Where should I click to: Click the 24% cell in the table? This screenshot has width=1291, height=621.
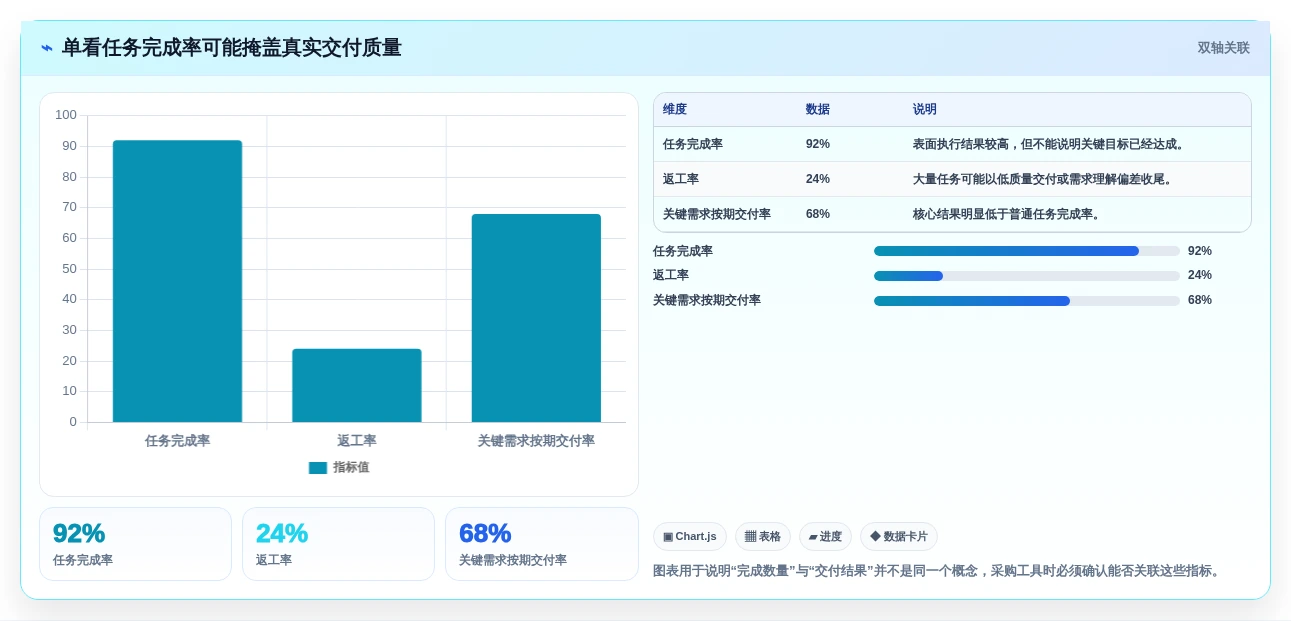[x=818, y=179]
